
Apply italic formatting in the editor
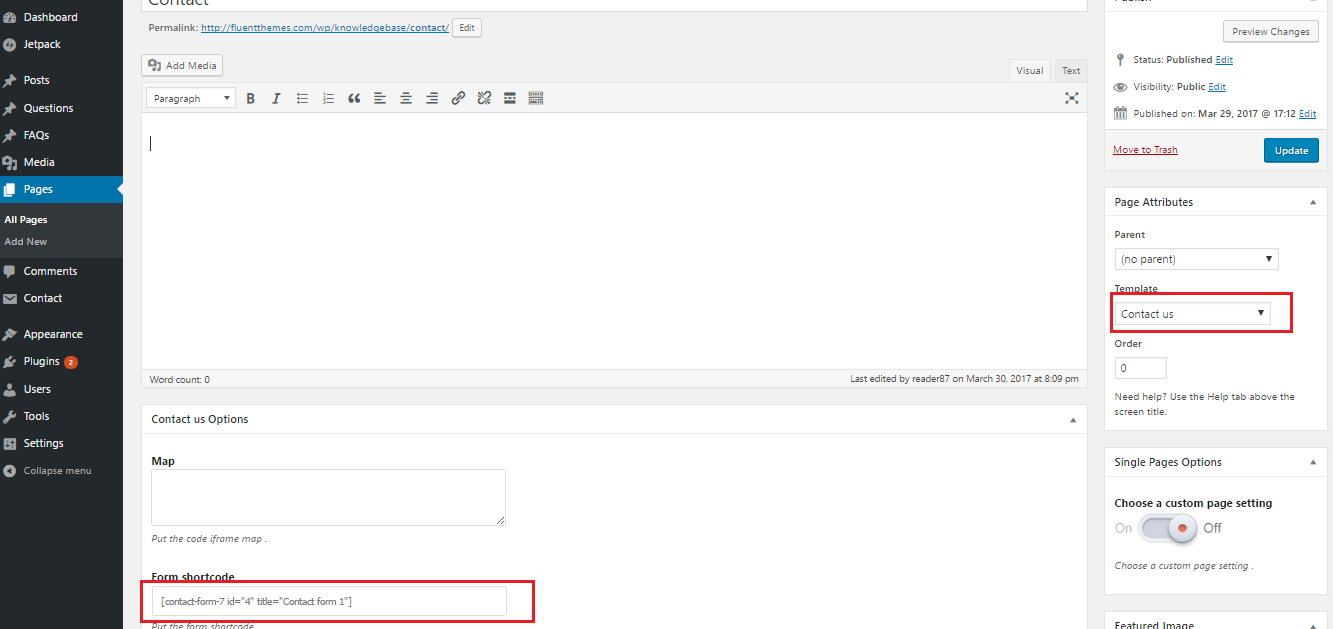tap(276, 98)
